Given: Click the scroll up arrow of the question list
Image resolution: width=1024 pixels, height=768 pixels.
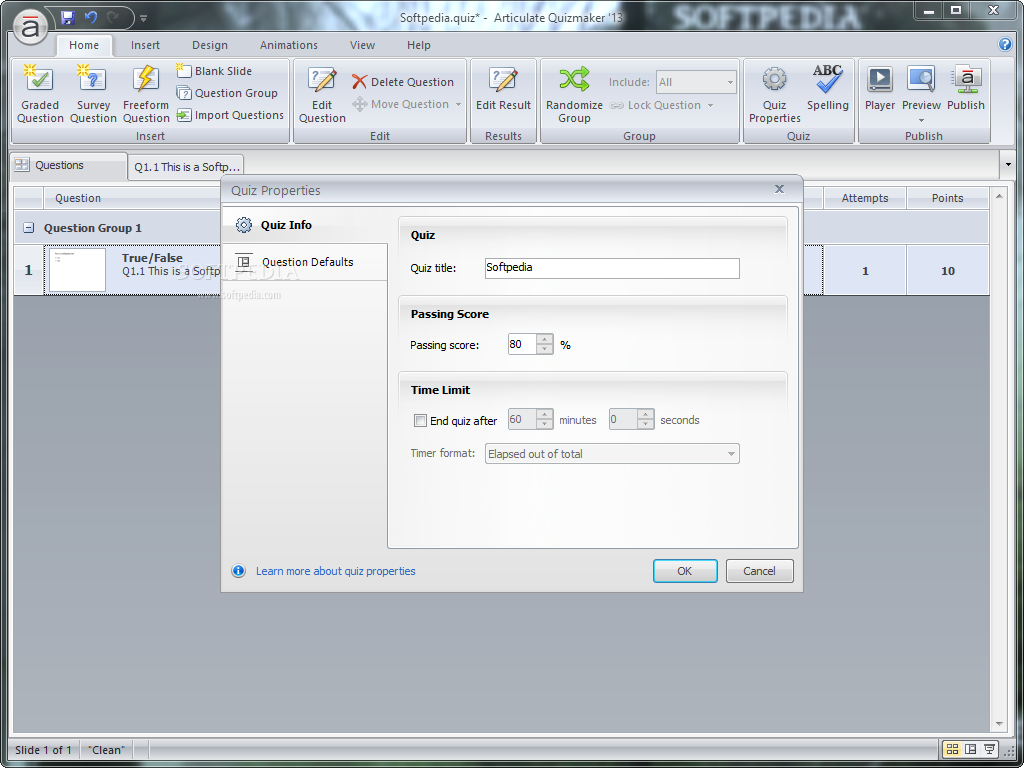Looking at the screenshot, I should click(x=998, y=195).
